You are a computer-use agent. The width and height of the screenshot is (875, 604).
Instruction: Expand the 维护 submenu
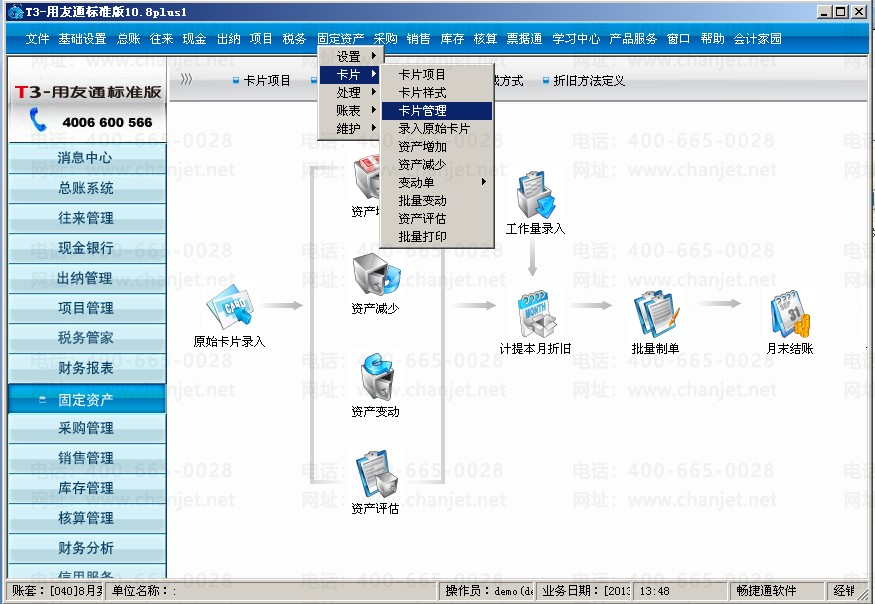tap(350, 128)
